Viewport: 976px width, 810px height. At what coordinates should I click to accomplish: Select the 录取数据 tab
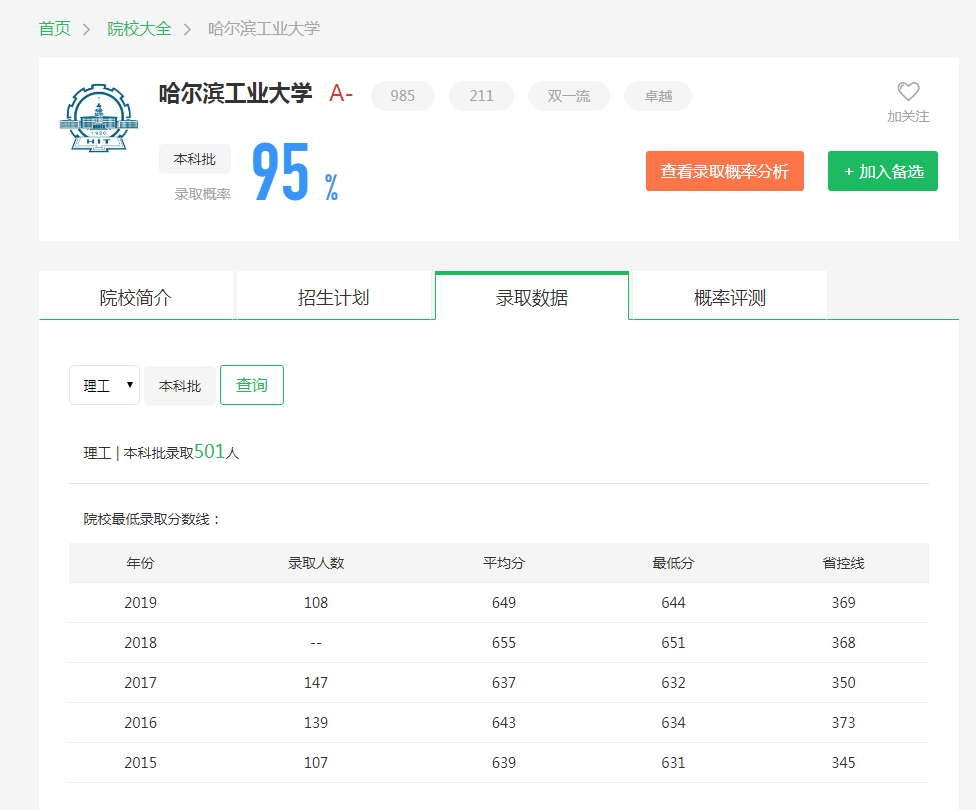(532, 298)
